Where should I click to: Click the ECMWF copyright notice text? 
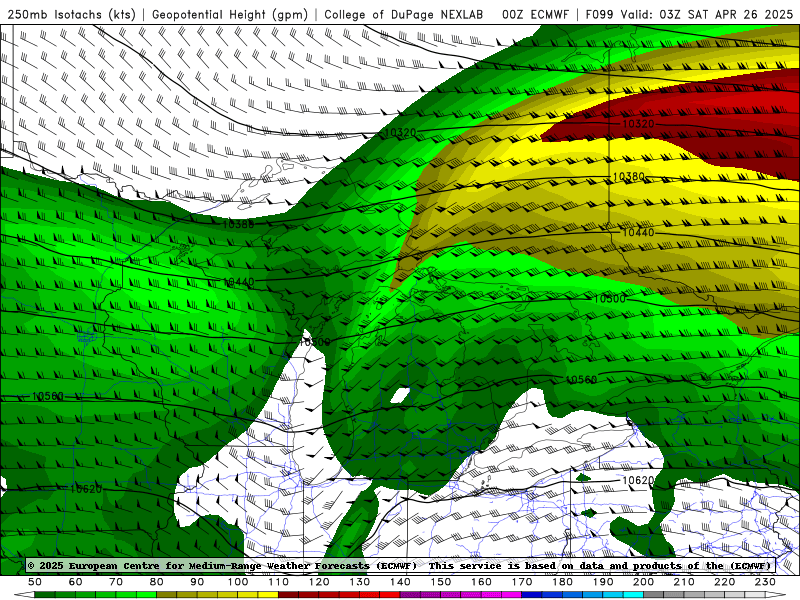[222, 565]
